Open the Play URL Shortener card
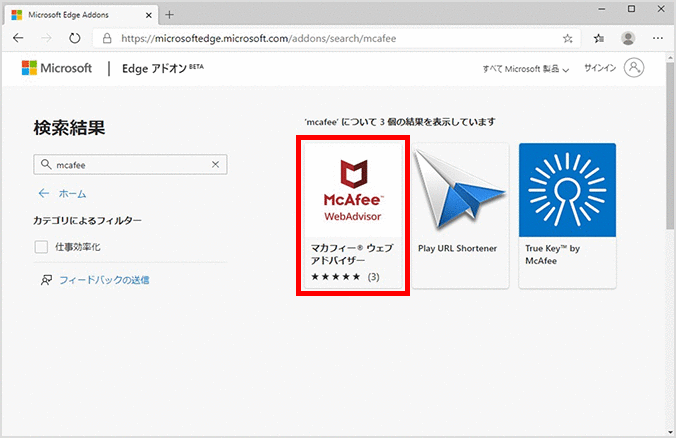Screen dimensions: 676x438 [460, 216]
